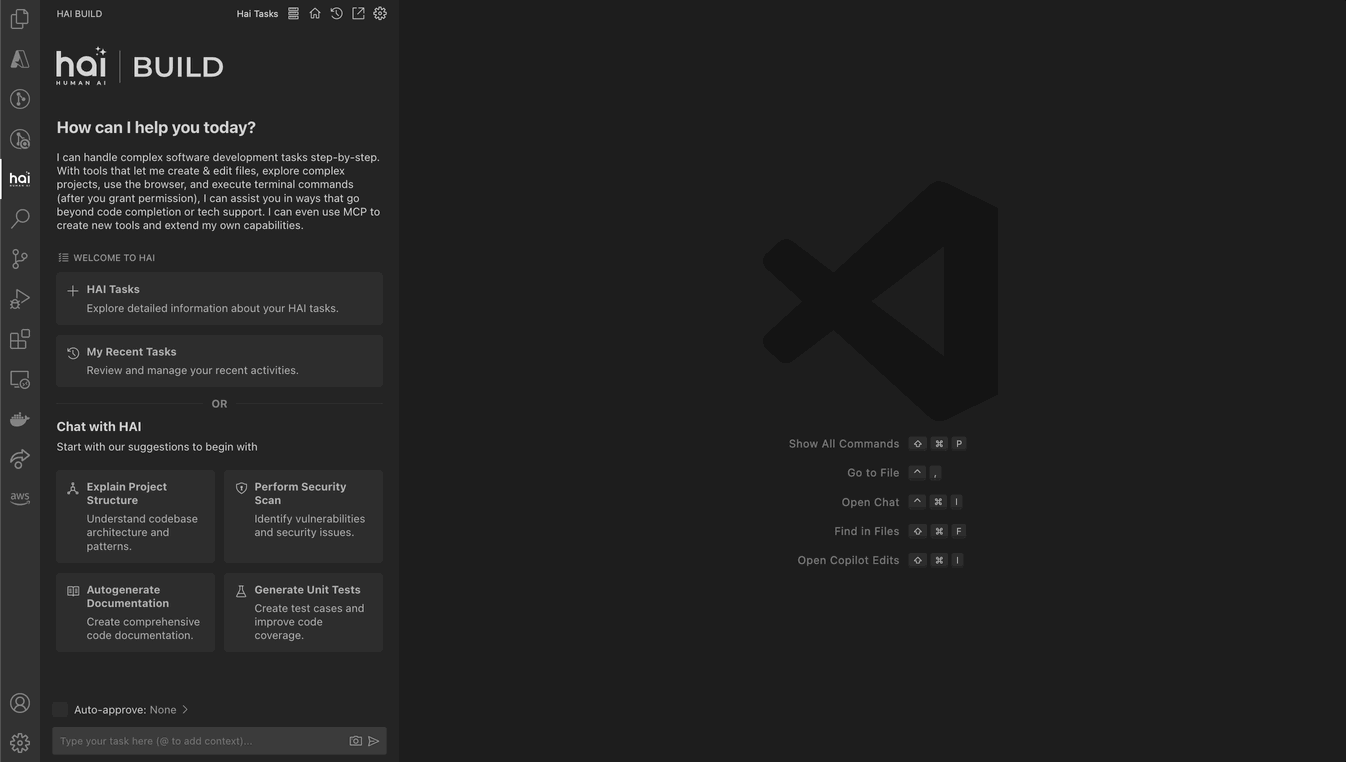The image size is (1346, 762).
Task: Open Run and Debug view
Action: click(20, 299)
